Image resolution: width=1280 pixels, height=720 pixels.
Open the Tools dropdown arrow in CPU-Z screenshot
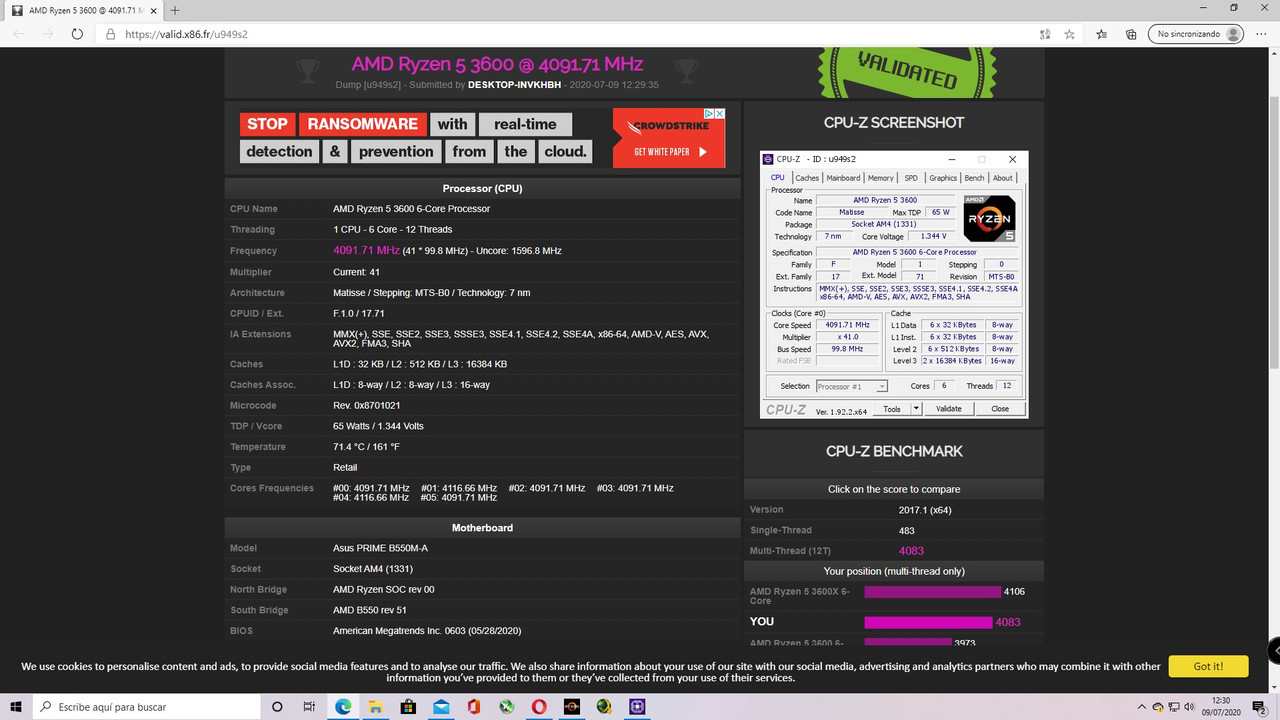click(x=914, y=409)
